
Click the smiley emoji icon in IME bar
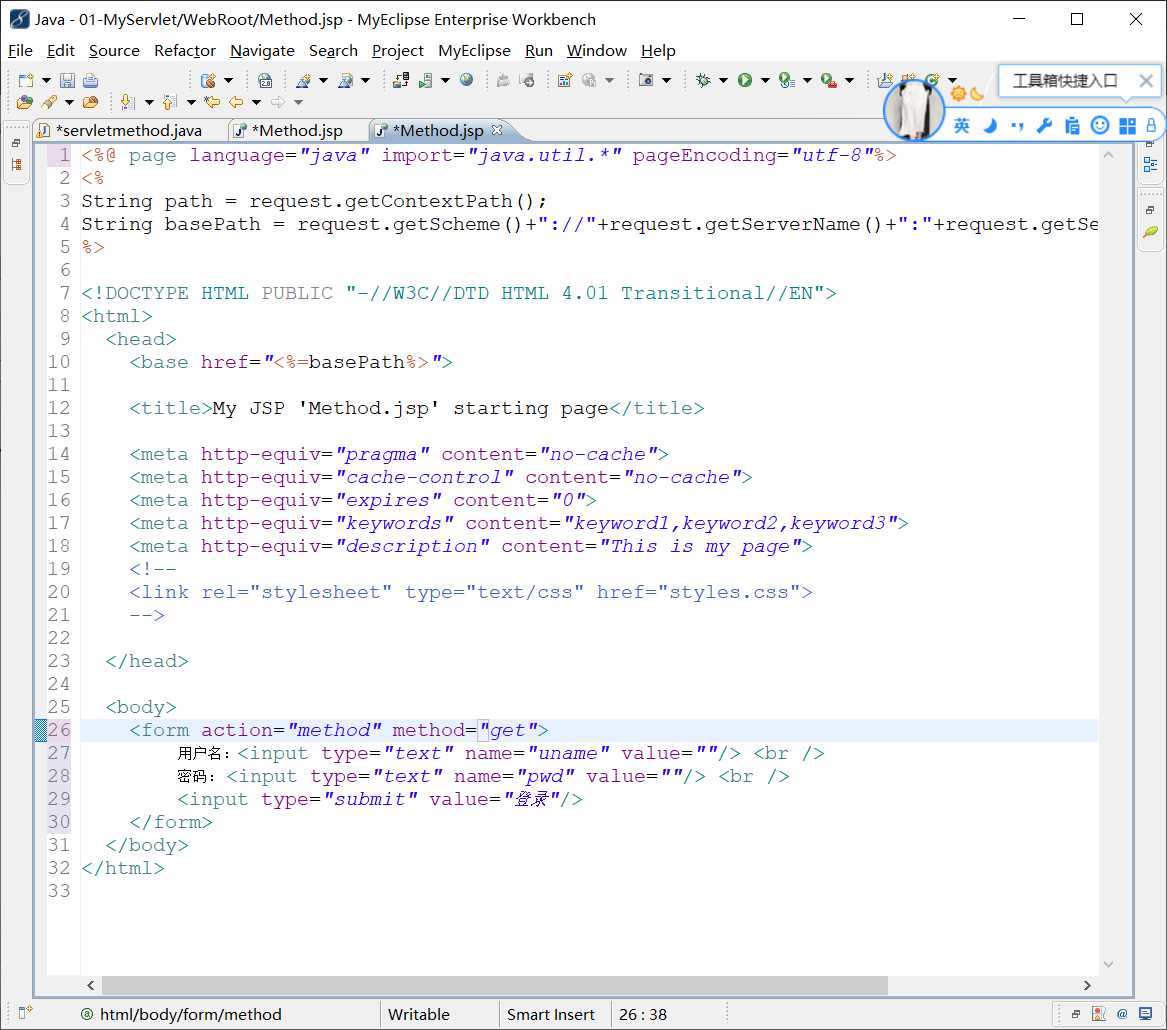click(1099, 125)
